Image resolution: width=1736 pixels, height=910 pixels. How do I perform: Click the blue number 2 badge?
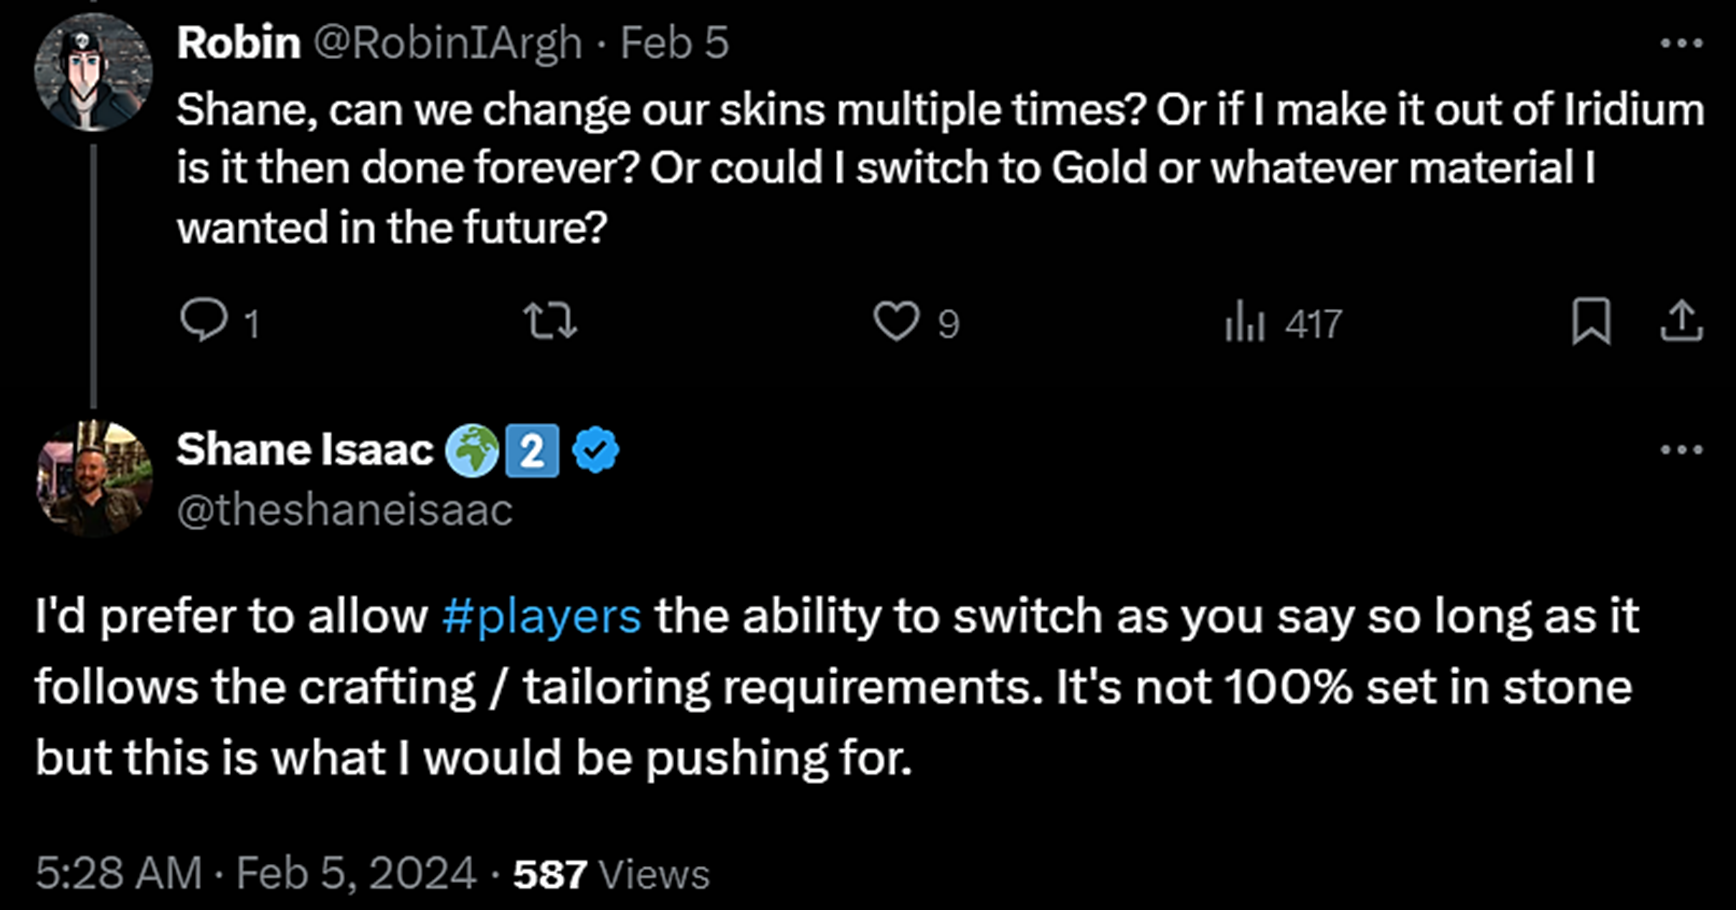coord(532,450)
